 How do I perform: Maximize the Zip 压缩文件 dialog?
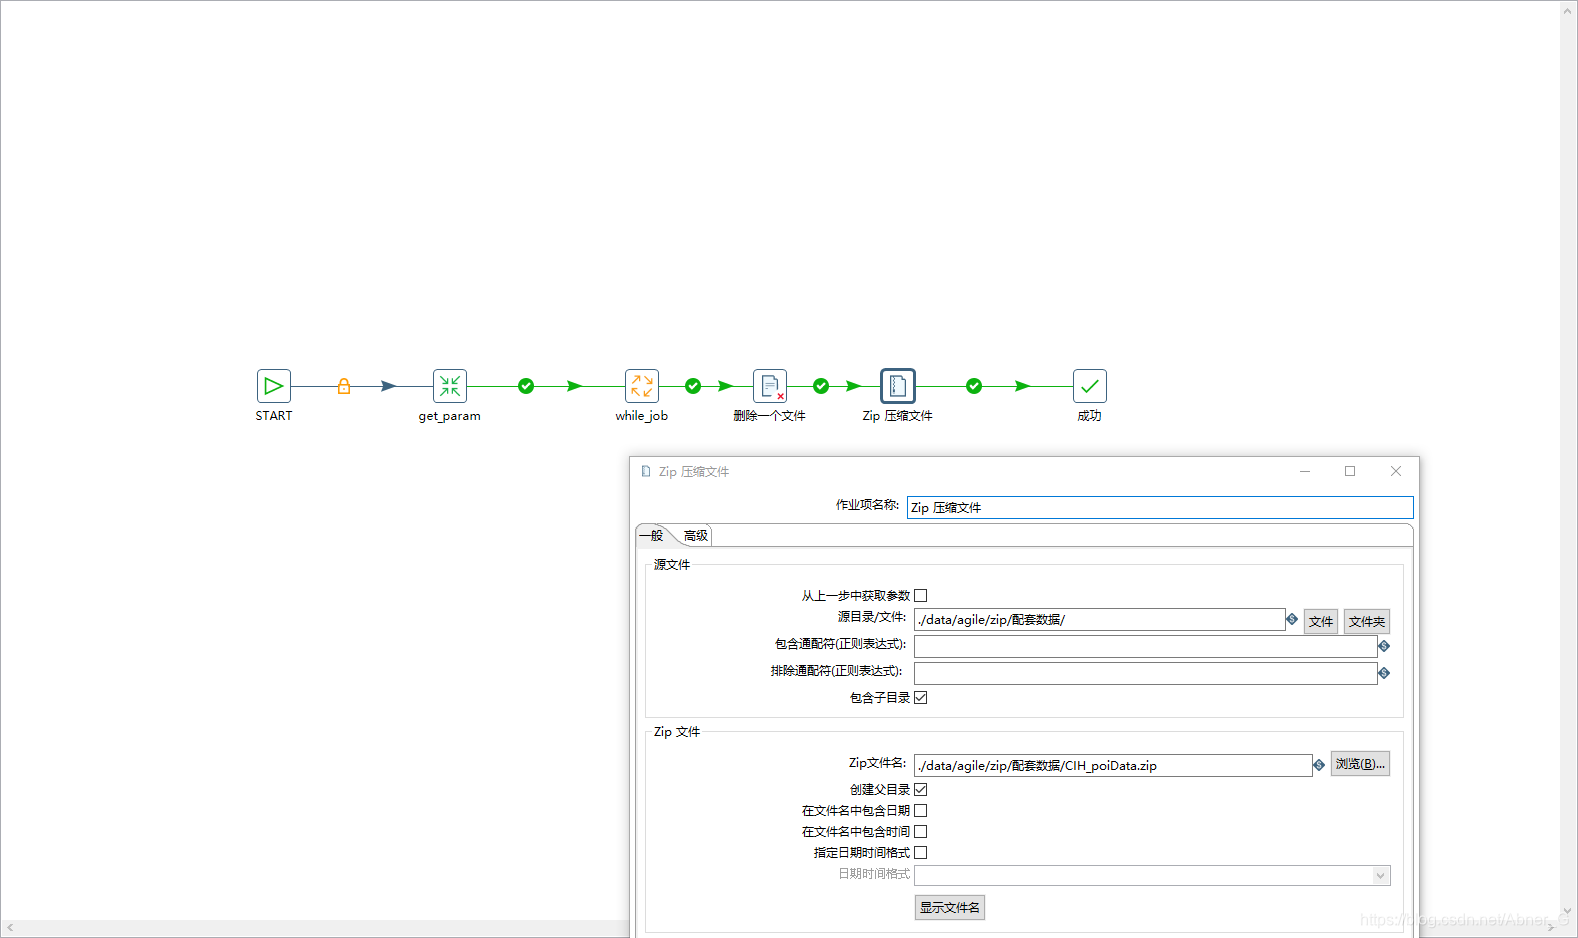1350,471
